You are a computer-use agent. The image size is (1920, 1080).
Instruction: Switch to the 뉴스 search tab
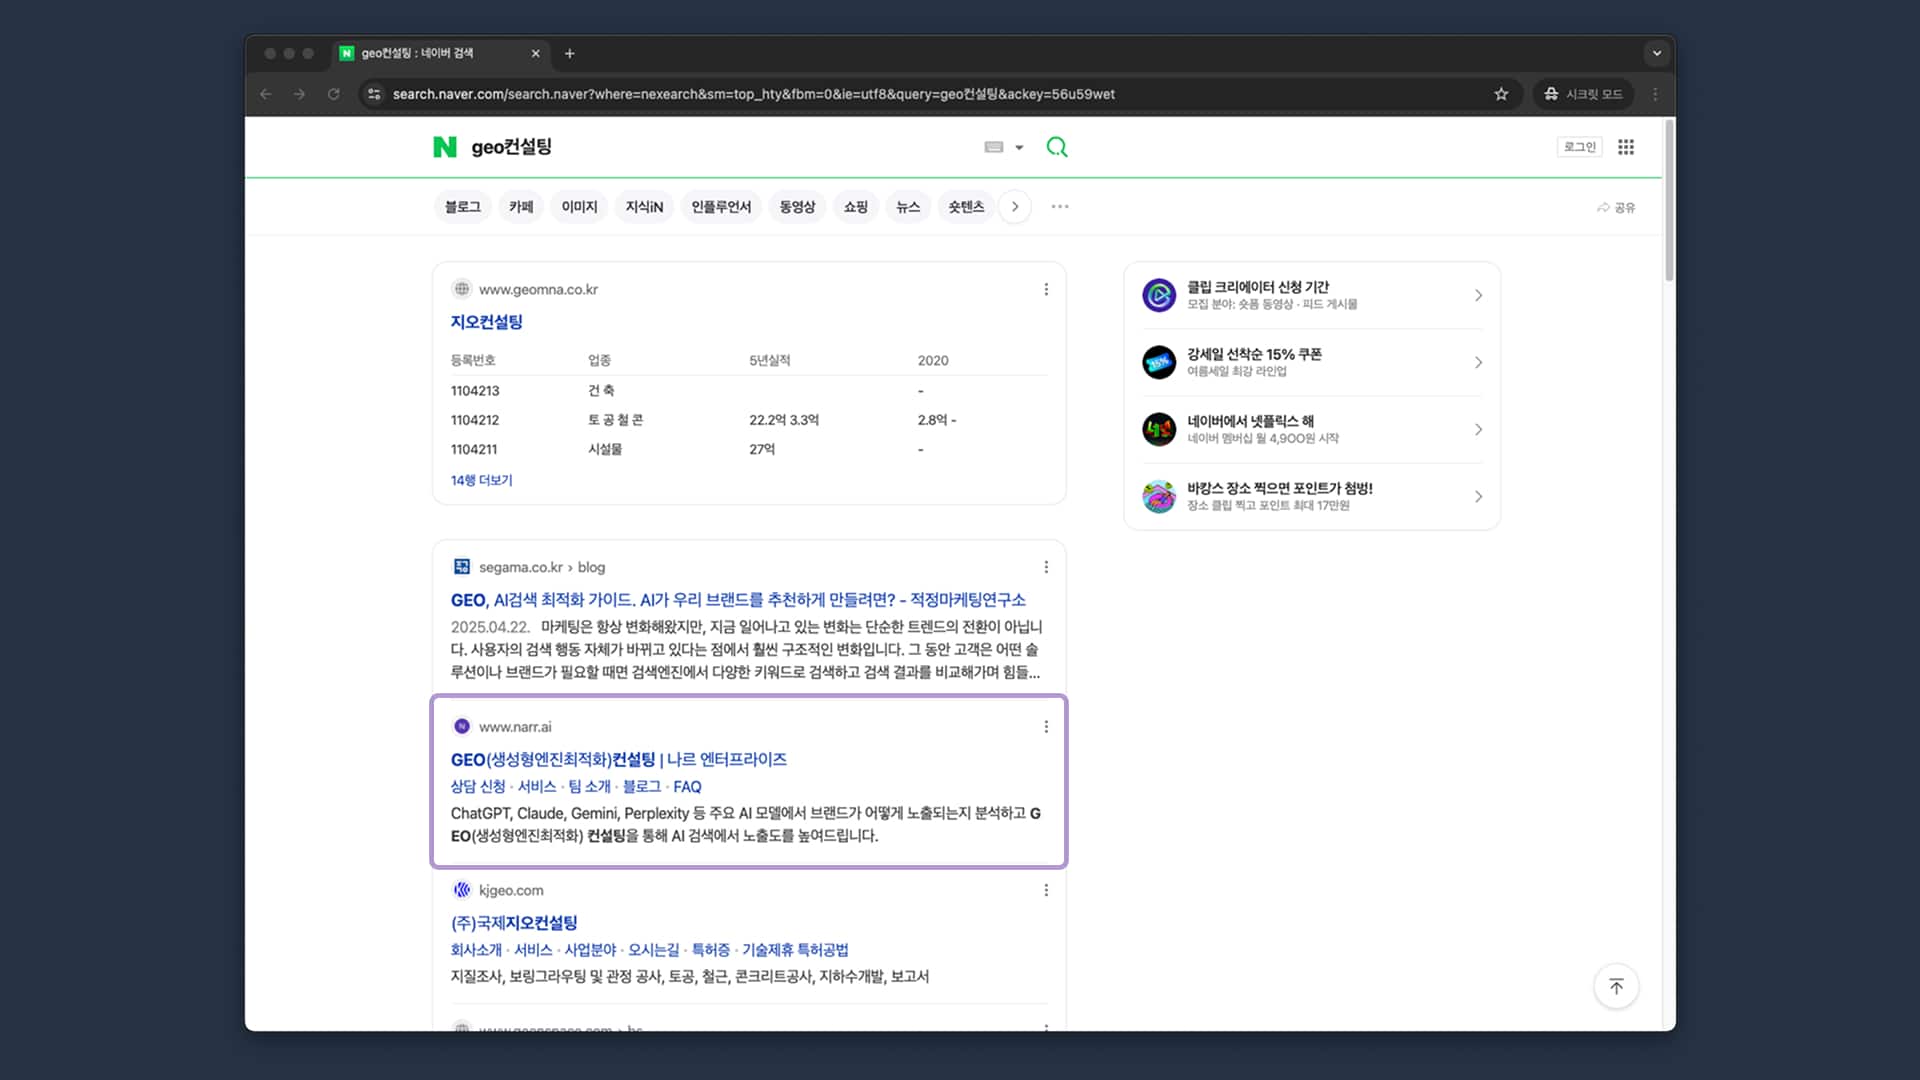point(907,206)
